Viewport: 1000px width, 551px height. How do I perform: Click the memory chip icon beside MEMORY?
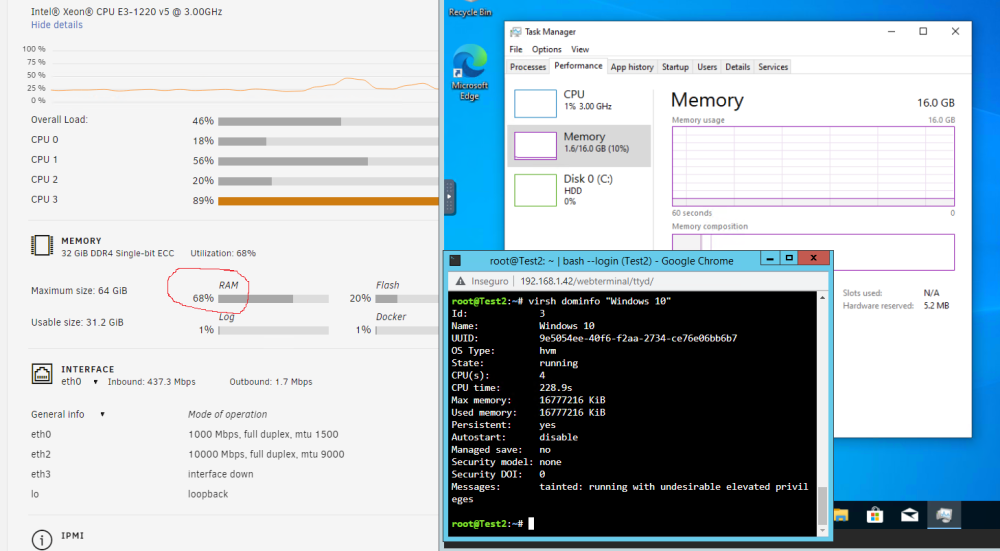coord(42,246)
